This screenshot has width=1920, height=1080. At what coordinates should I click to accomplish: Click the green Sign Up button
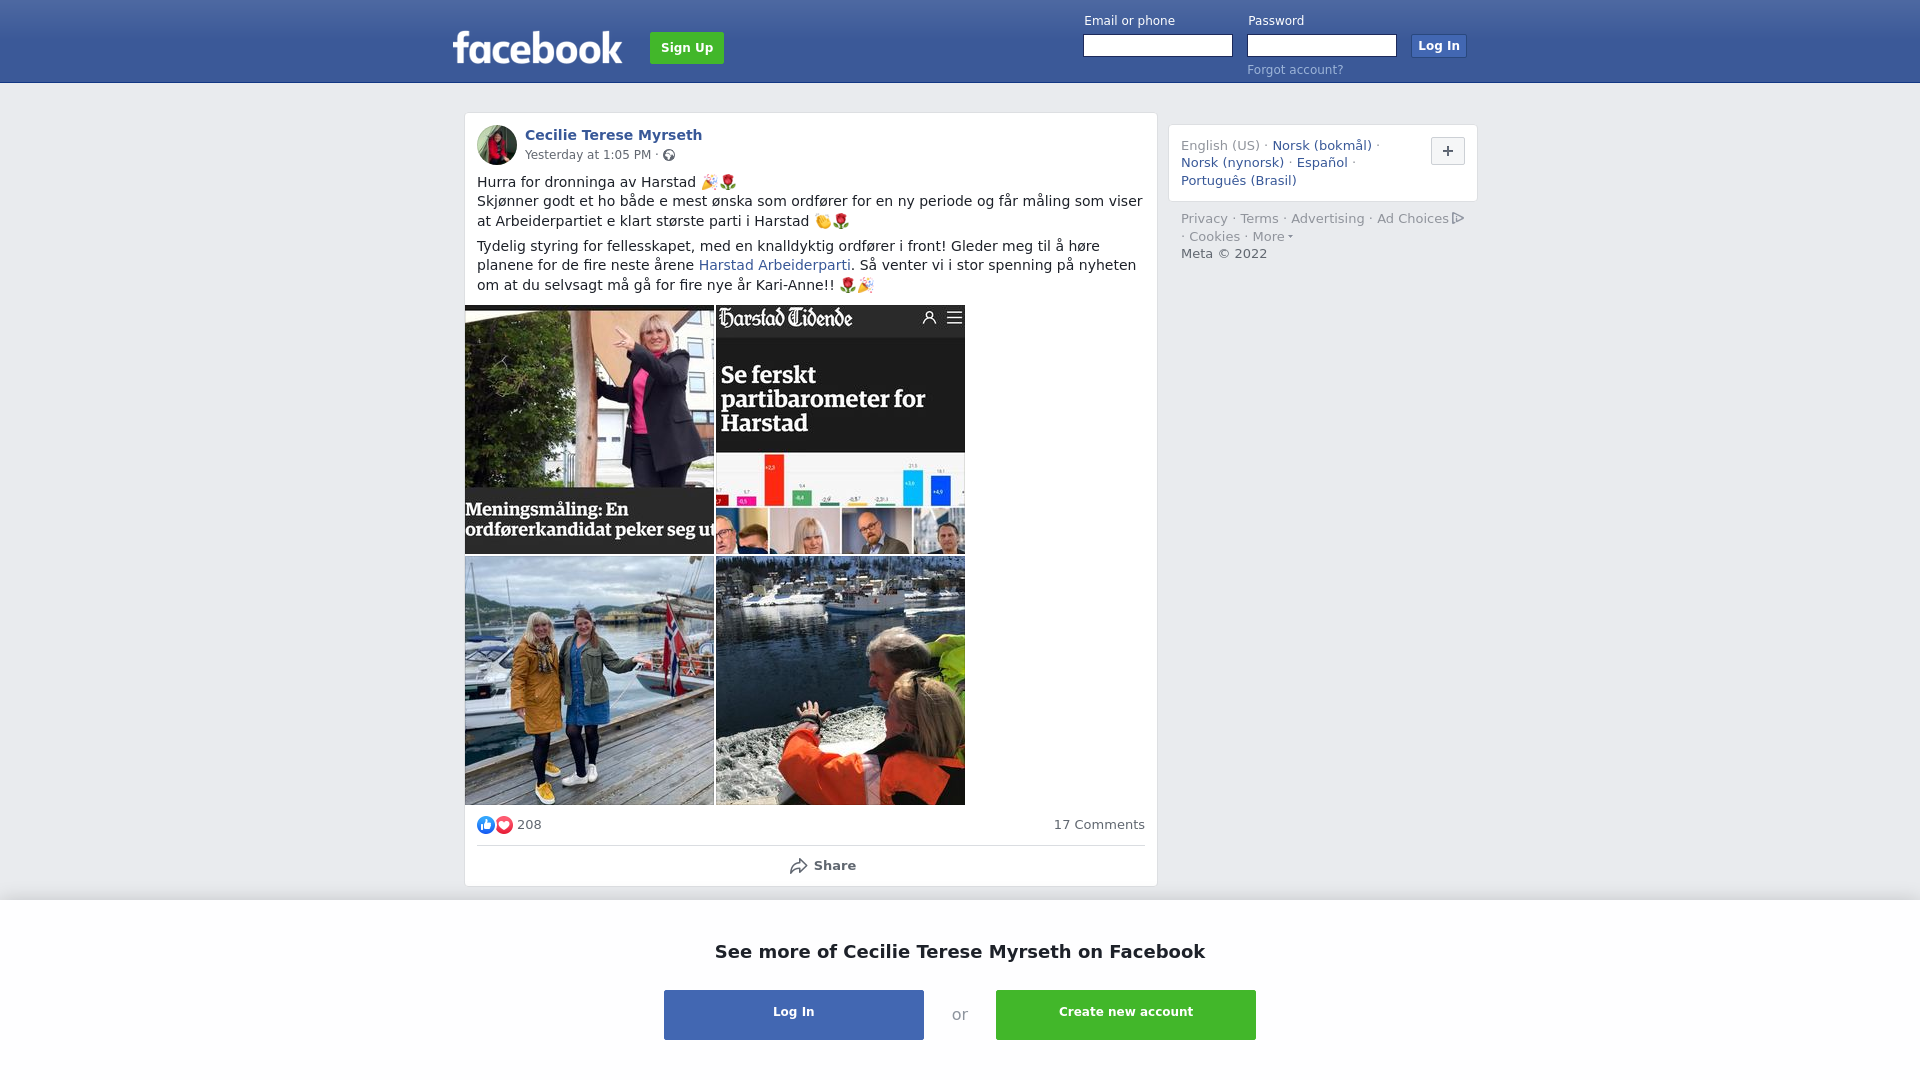(x=687, y=48)
